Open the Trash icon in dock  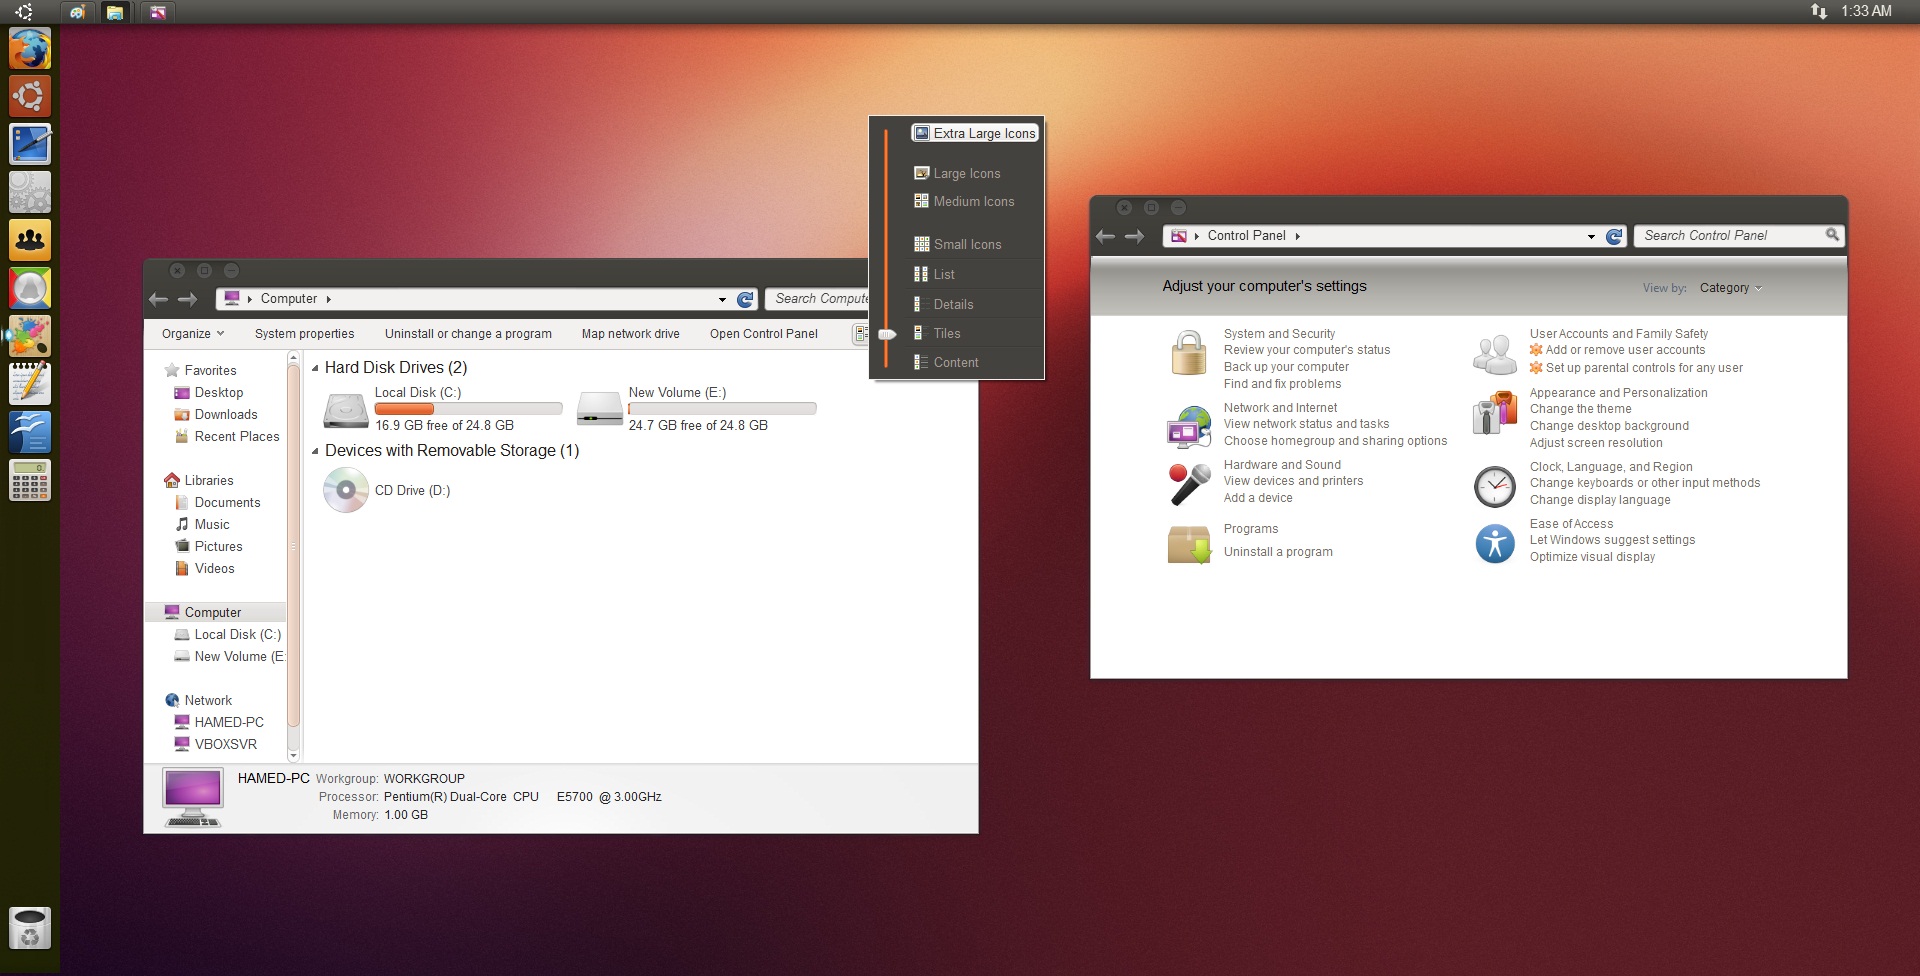(x=30, y=928)
